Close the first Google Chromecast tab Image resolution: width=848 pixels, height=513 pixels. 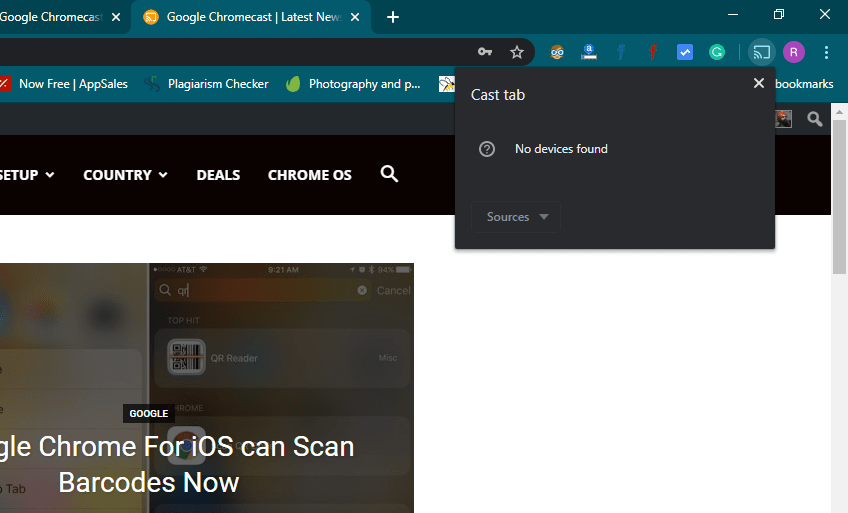(116, 17)
